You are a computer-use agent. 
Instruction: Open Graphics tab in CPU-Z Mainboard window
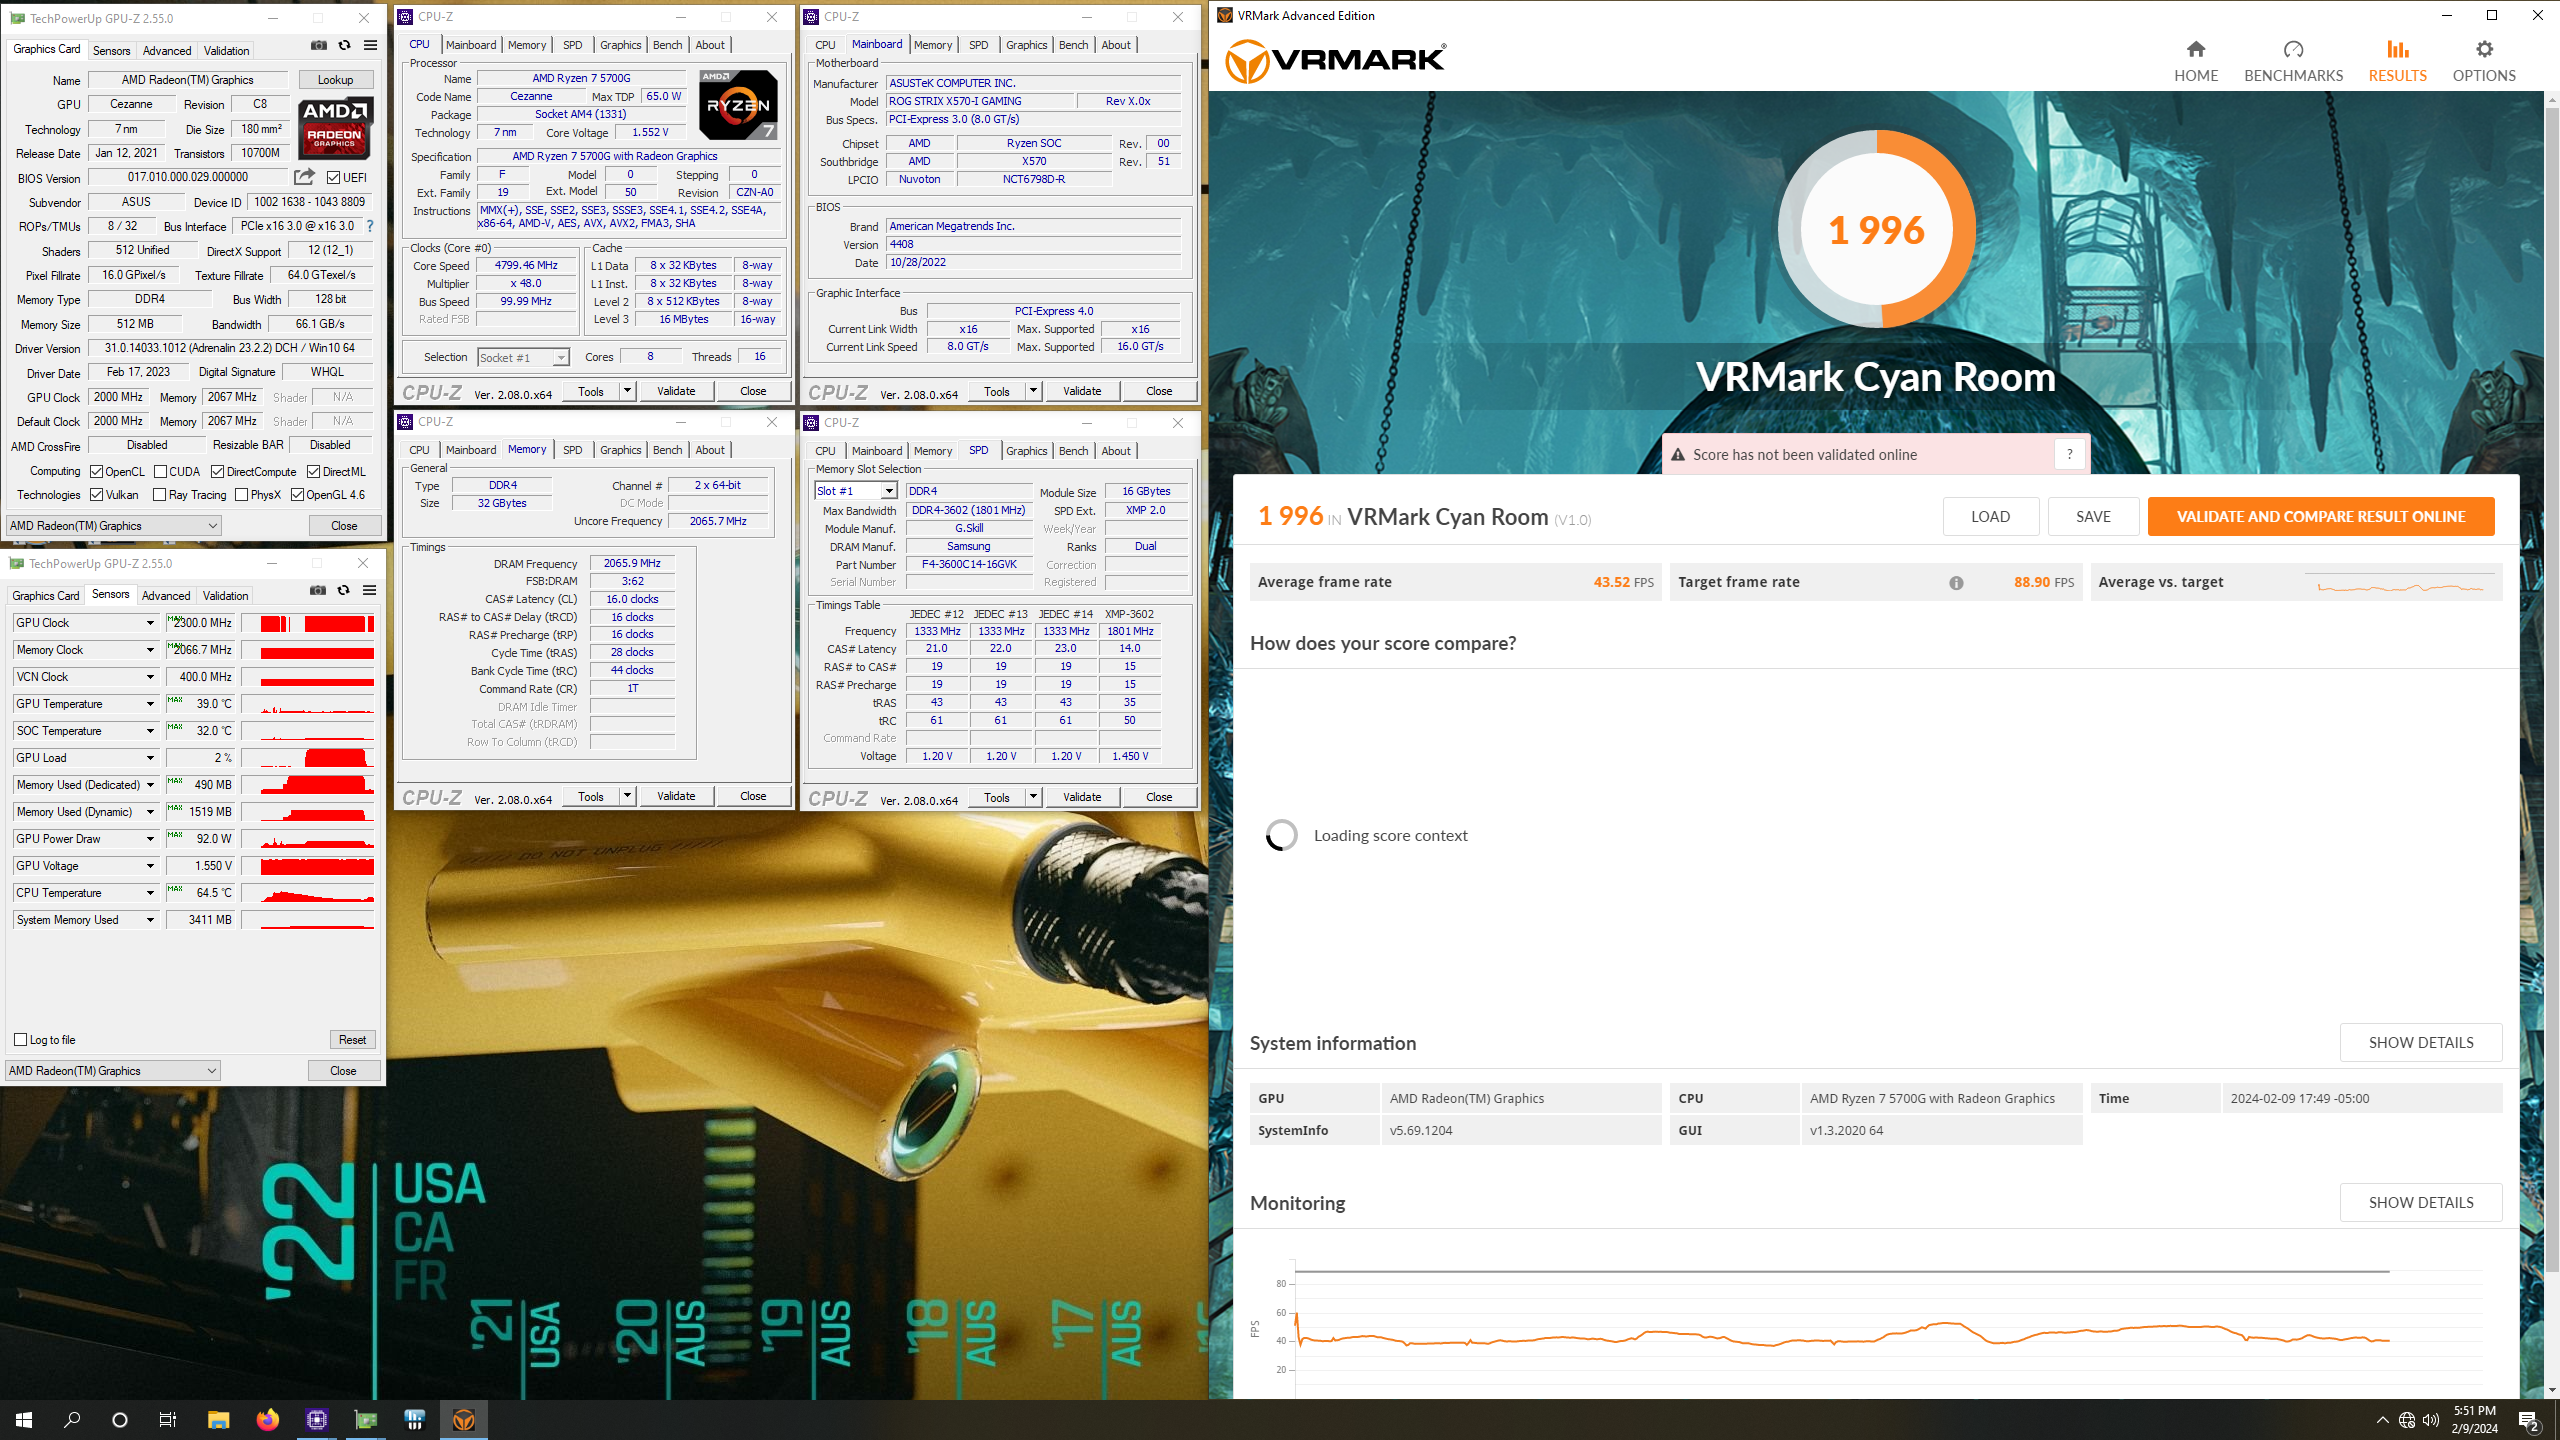(1026, 45)
